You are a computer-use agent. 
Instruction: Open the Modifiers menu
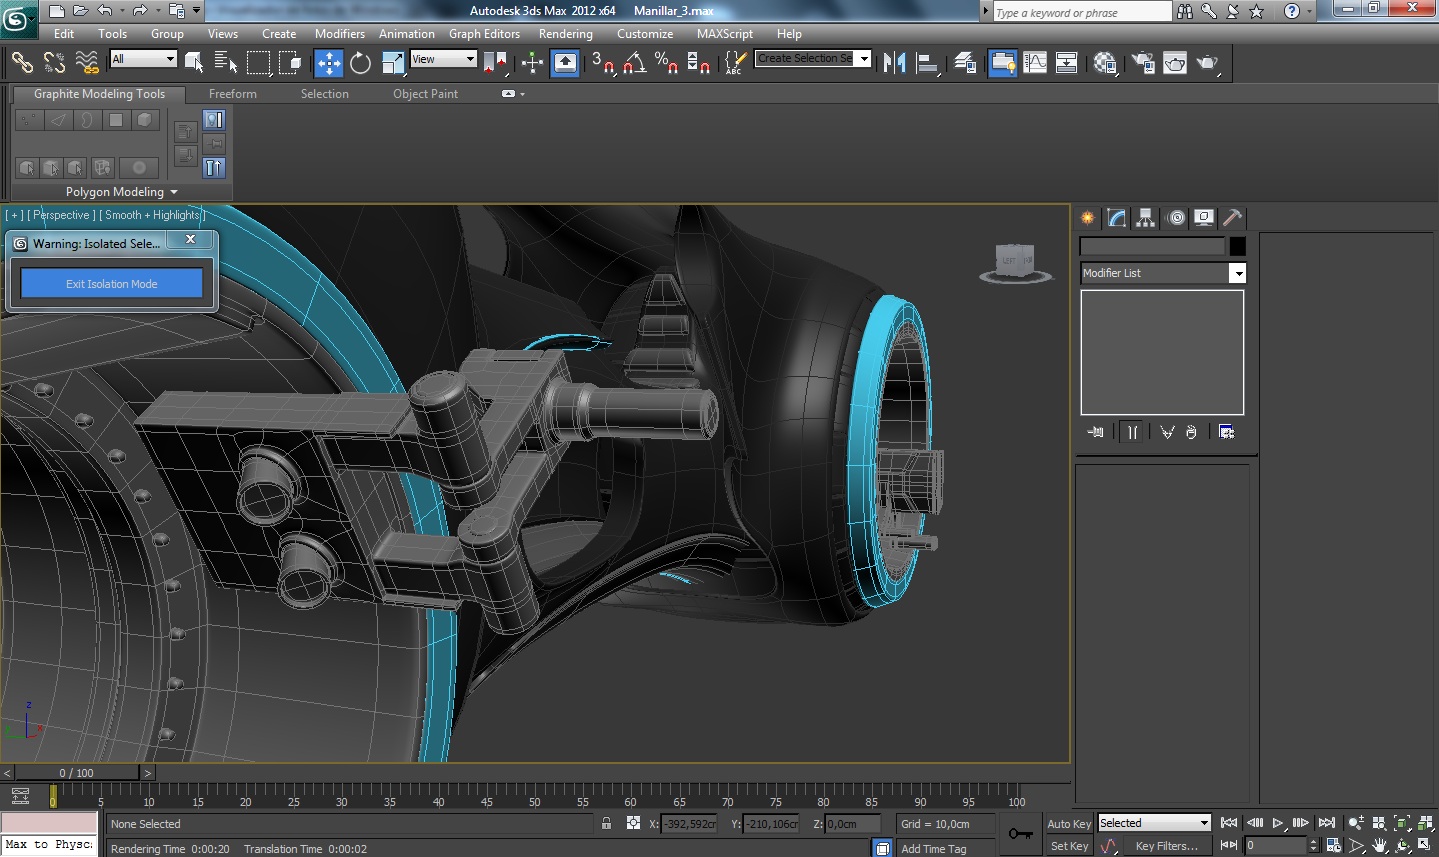coord(339,33)
